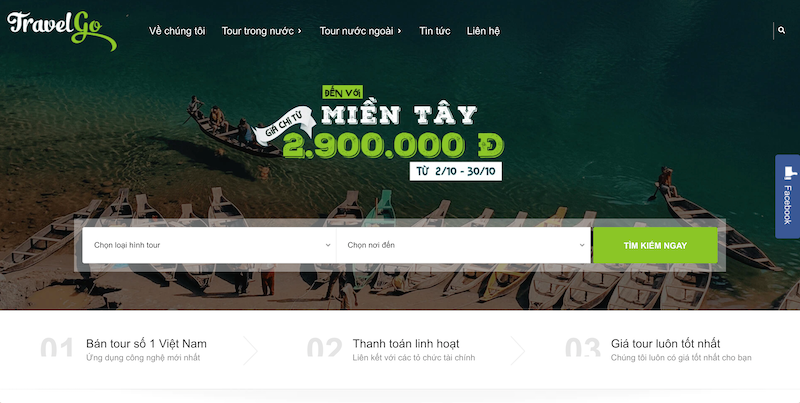This screenshot has height=403, width=800.
Task: Click the TÌM KIẾM NGAY button
Action: 655,245
